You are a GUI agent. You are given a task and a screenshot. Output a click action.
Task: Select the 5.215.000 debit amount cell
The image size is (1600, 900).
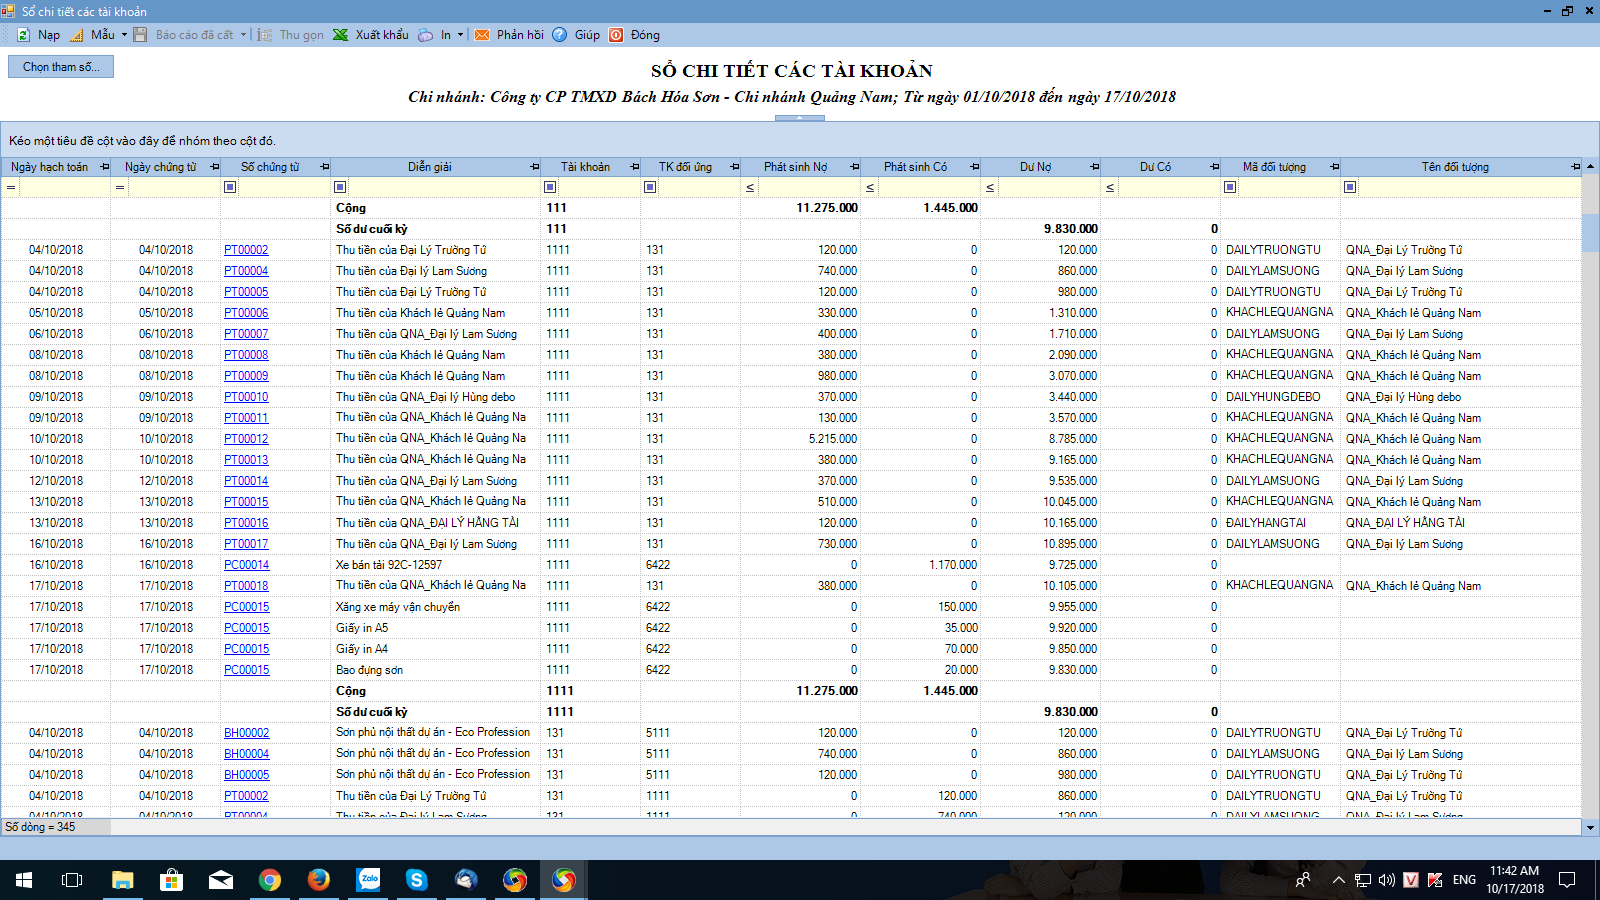point(801,439)
